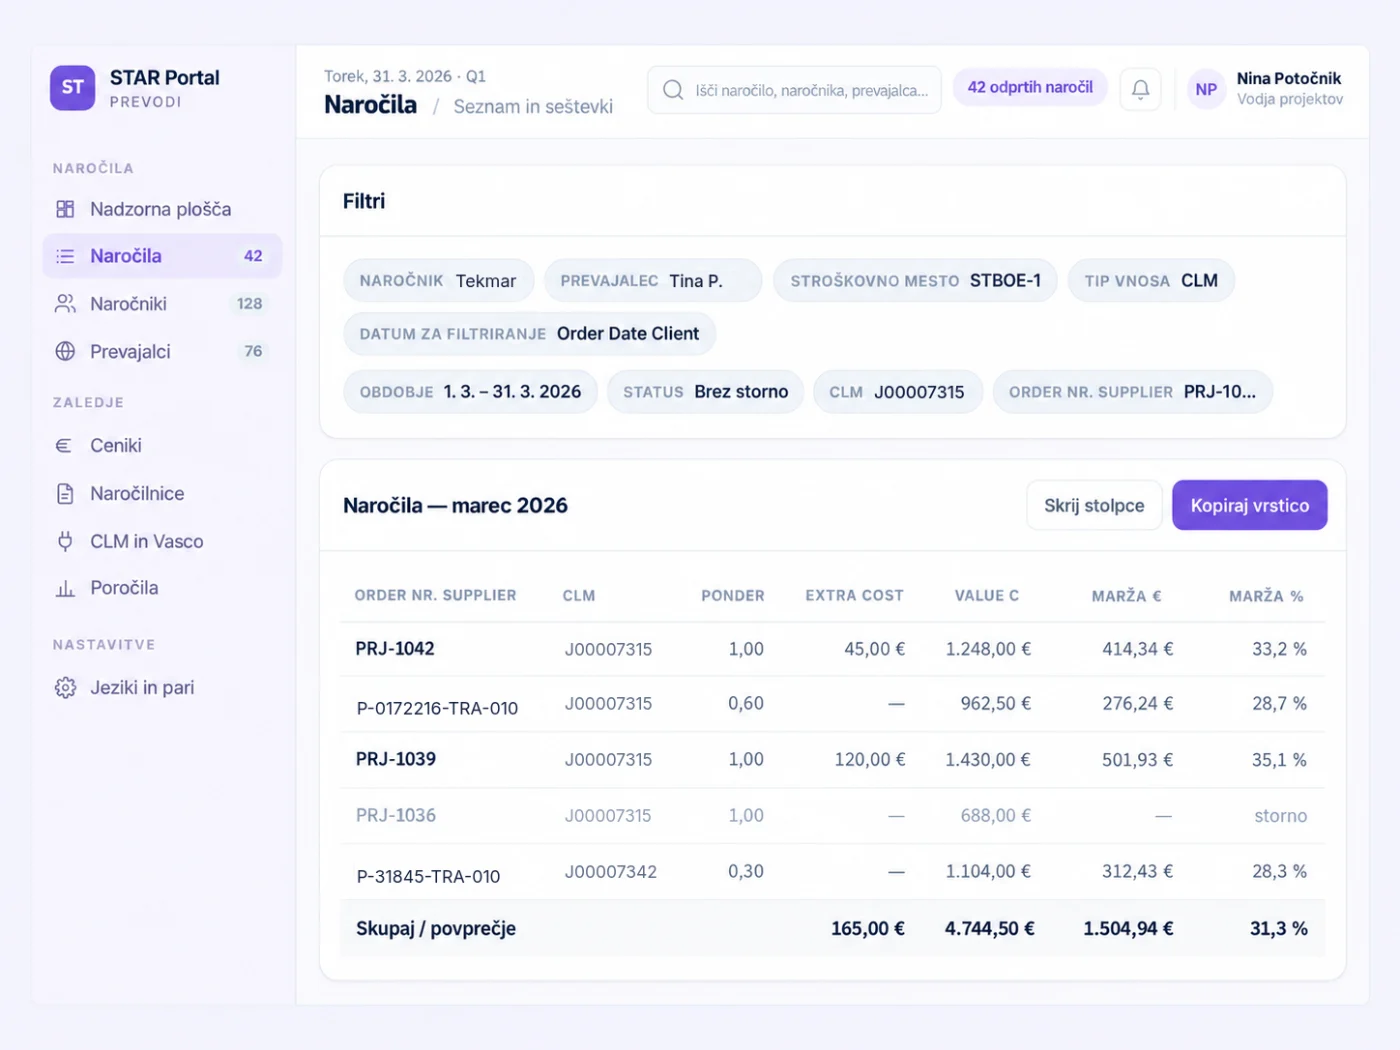Click the 42 odprtih naročil badge
Screen dimensions: 1400x1050
pos(1030,87)
